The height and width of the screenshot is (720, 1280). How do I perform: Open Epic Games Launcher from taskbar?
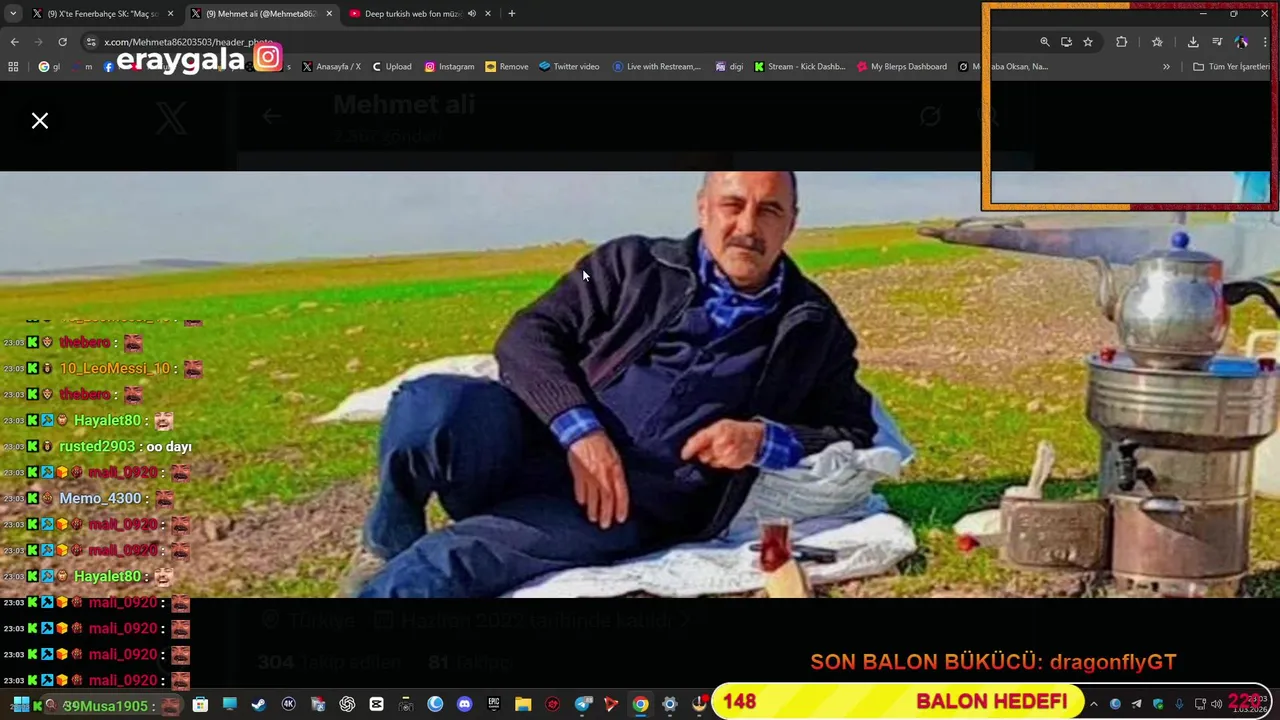coord(493,705)
